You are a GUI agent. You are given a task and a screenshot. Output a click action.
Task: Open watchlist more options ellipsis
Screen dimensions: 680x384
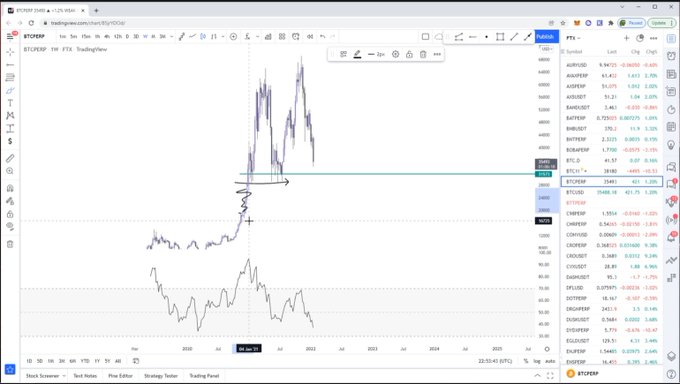(x=654, y=38)
